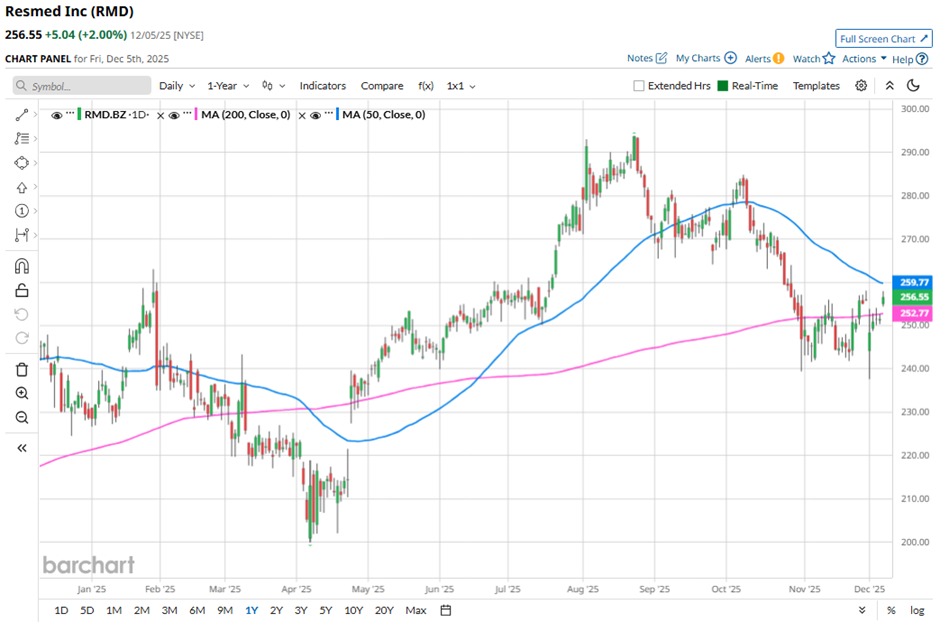Open chart settings gear
The width and height of the screenshot is (940, 623).
point(861,86)
